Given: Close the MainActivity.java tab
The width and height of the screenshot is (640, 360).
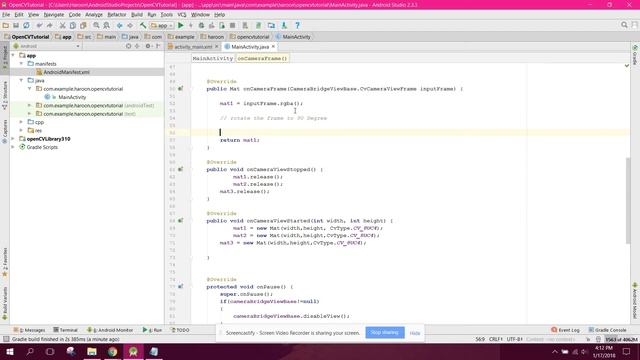Looking at the screenshot, I should (273, 47).
